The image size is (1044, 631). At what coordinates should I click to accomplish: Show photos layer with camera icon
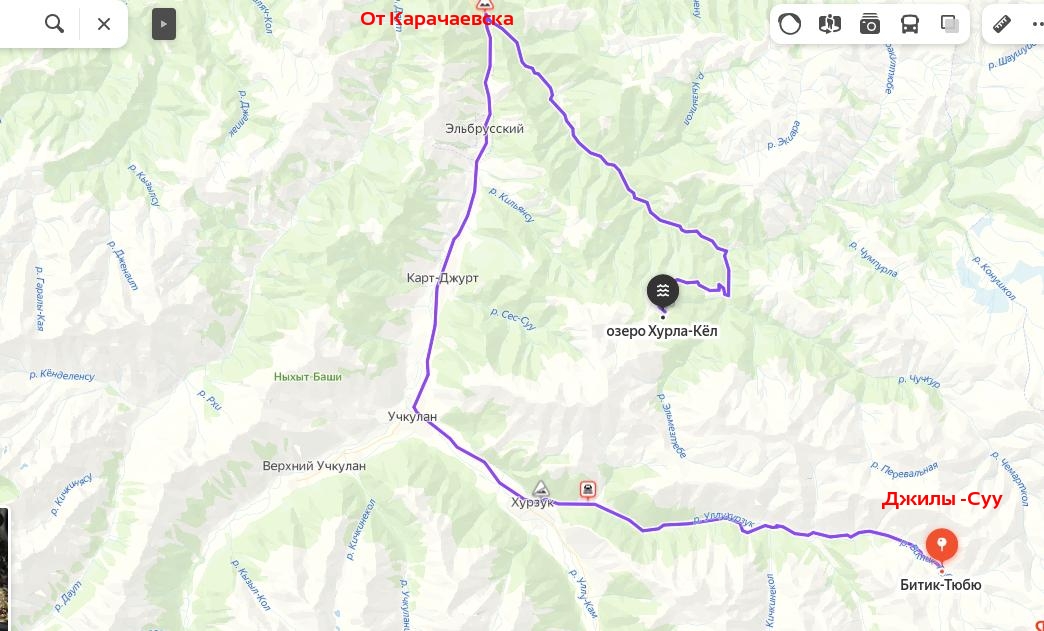870,25
